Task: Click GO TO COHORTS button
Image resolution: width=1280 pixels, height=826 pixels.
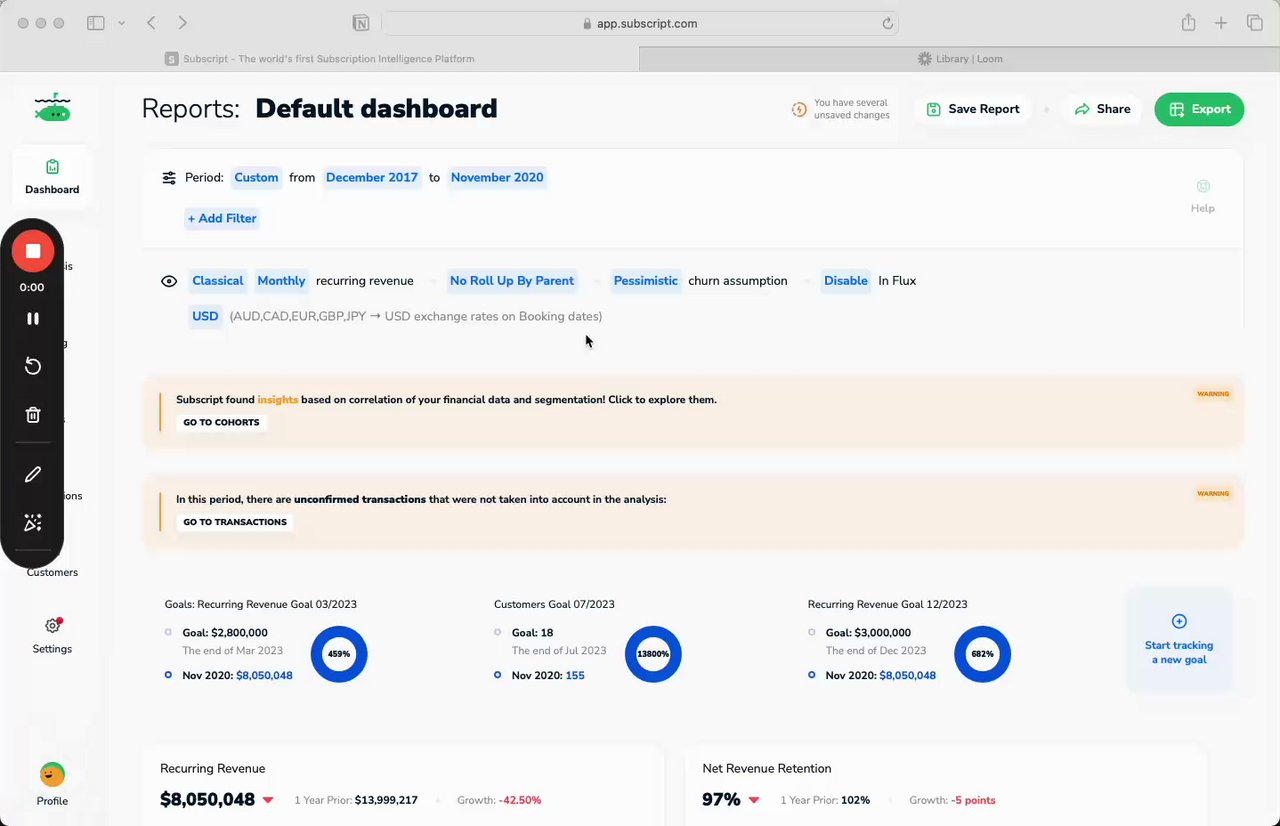Action: pyautogui.click(x=221, y=422)
